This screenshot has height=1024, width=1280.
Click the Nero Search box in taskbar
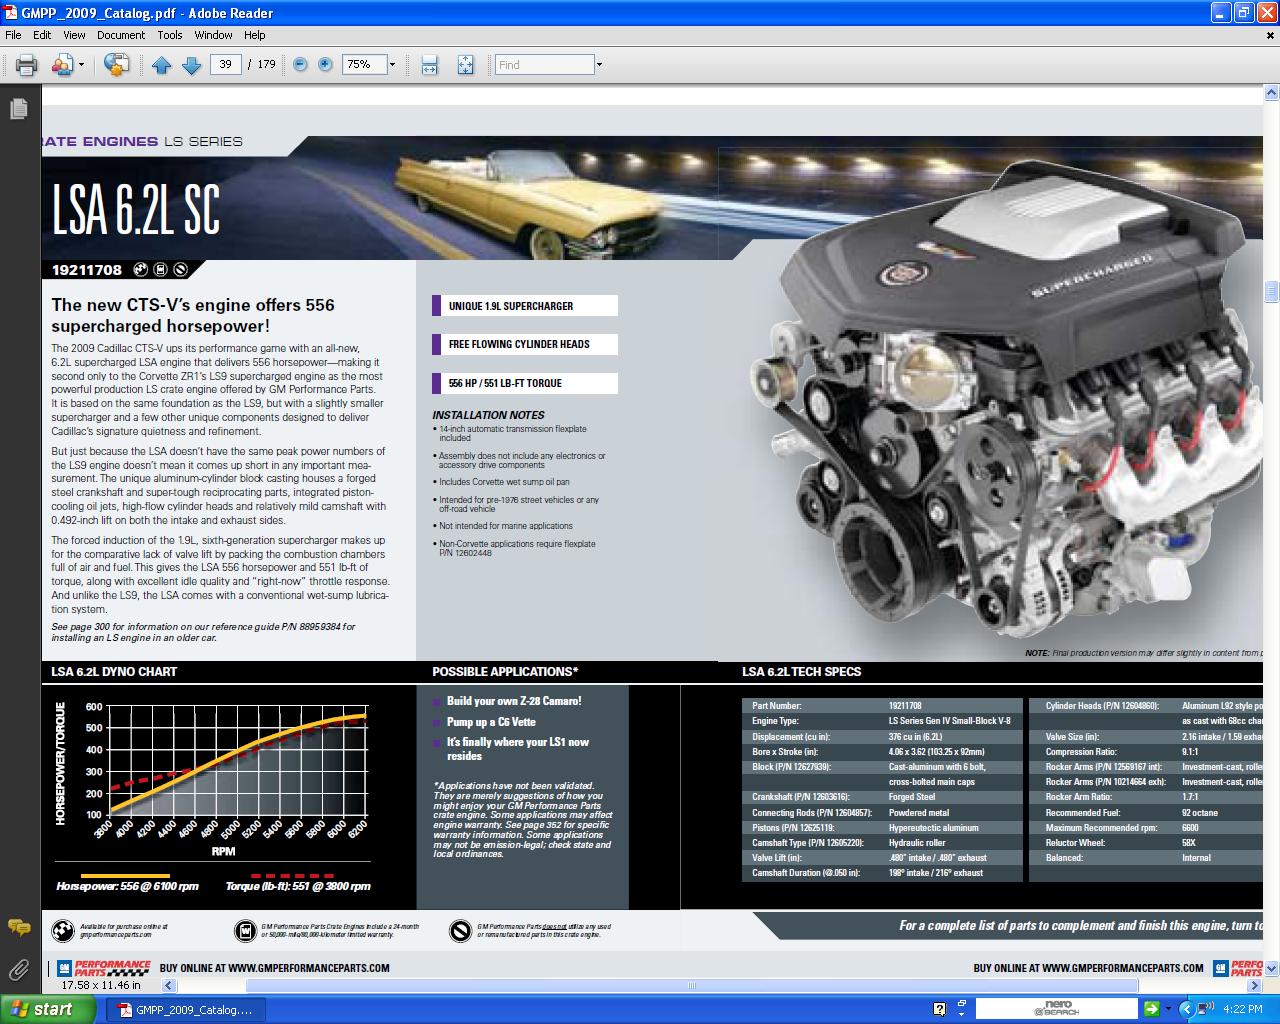point(1056,1009)
